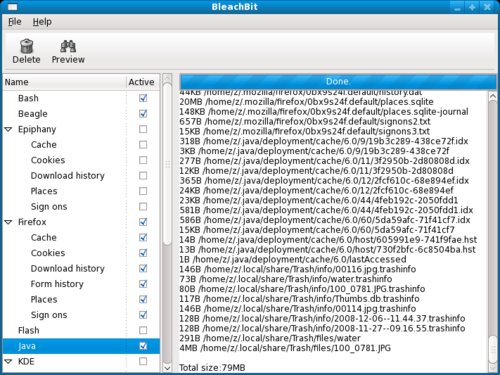Select the Epiphany row
Screen dimensions: 500x375
(81, 129)
